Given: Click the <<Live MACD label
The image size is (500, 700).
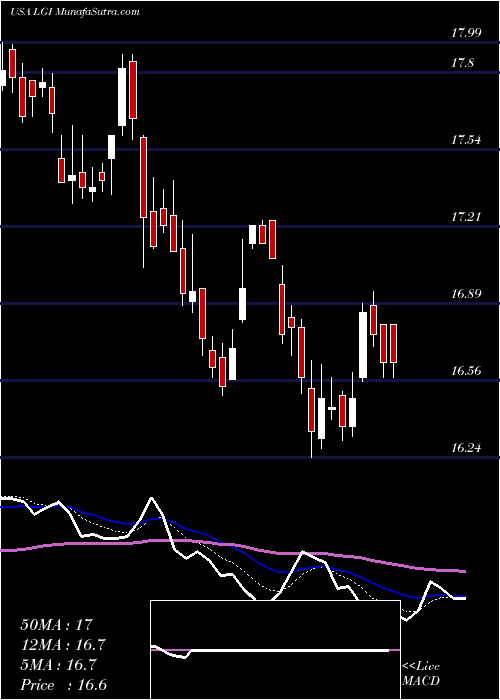Looking at the screenshot, I should [421, 674].
